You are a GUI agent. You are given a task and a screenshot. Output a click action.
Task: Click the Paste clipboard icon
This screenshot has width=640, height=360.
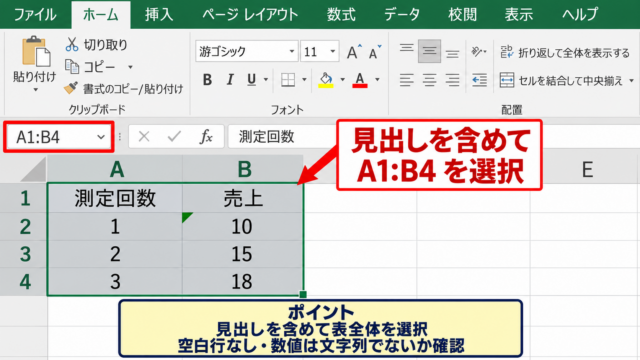click(36, 51)
